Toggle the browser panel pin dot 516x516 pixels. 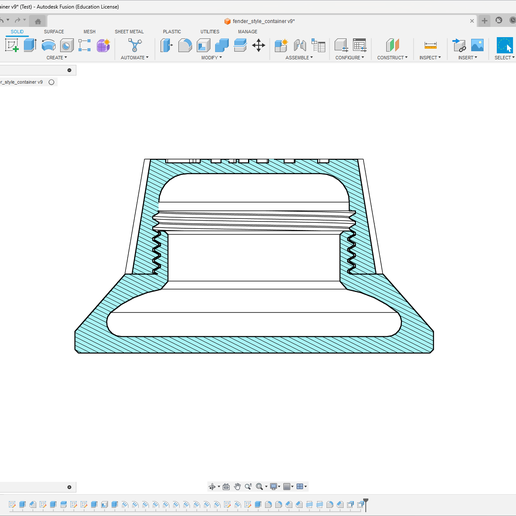pos(69,70)
